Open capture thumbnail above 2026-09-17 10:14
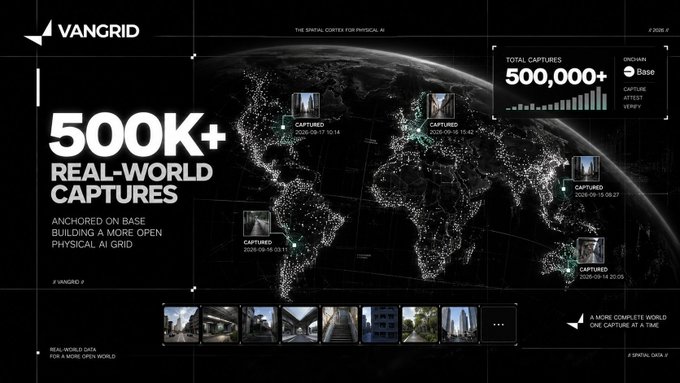This screenshot has height=383, width=680. pos(306,105)
